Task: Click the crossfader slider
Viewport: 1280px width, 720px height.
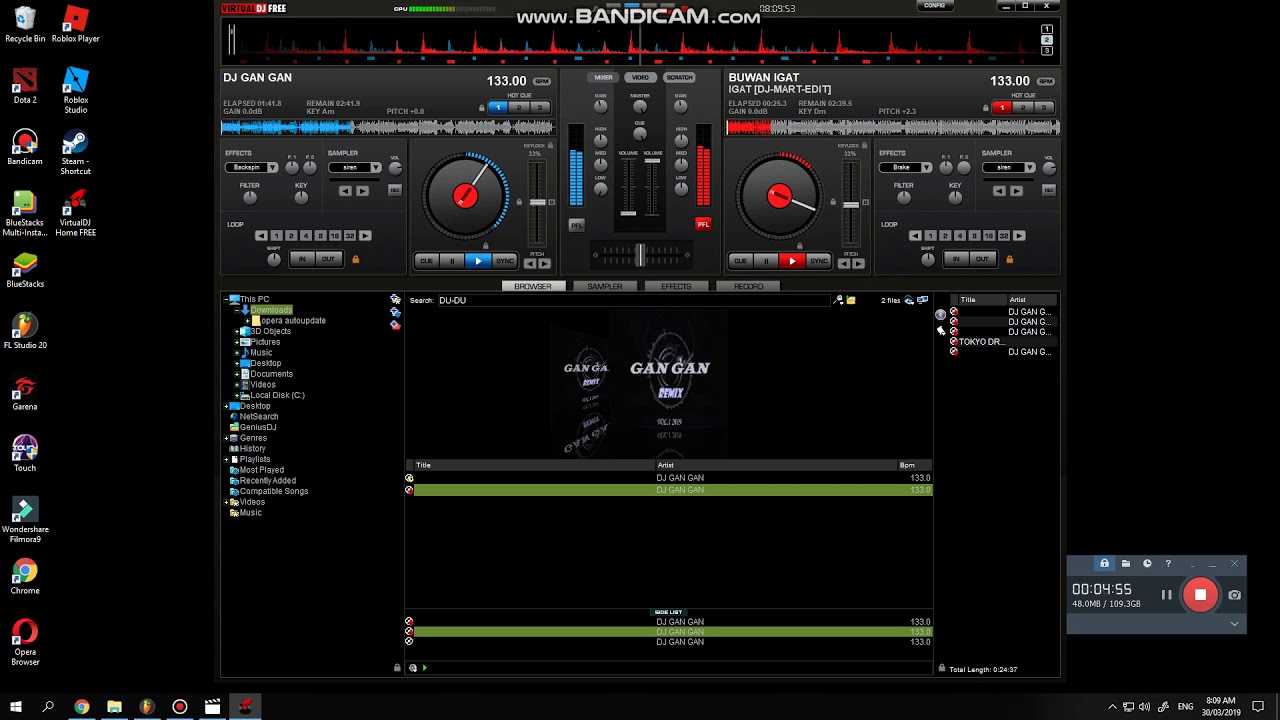Action: [x=640, y=256]
